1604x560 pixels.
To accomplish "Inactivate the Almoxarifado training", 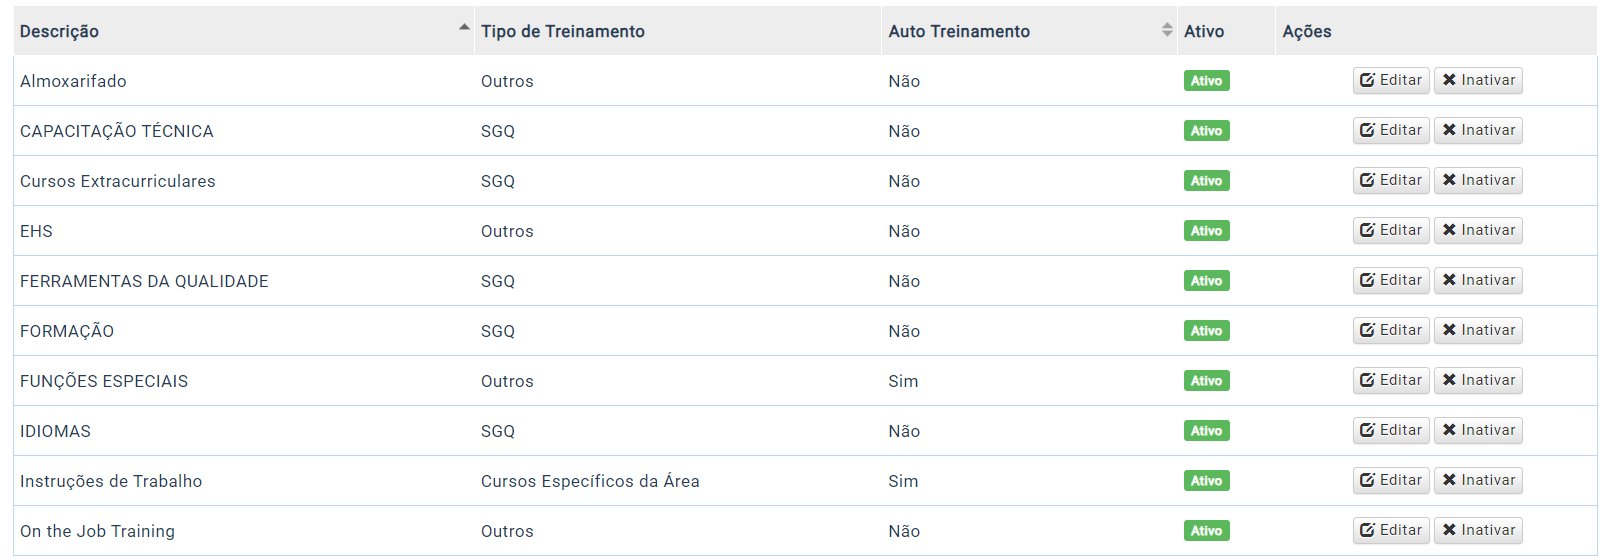I will click(x=1478, y=80).
